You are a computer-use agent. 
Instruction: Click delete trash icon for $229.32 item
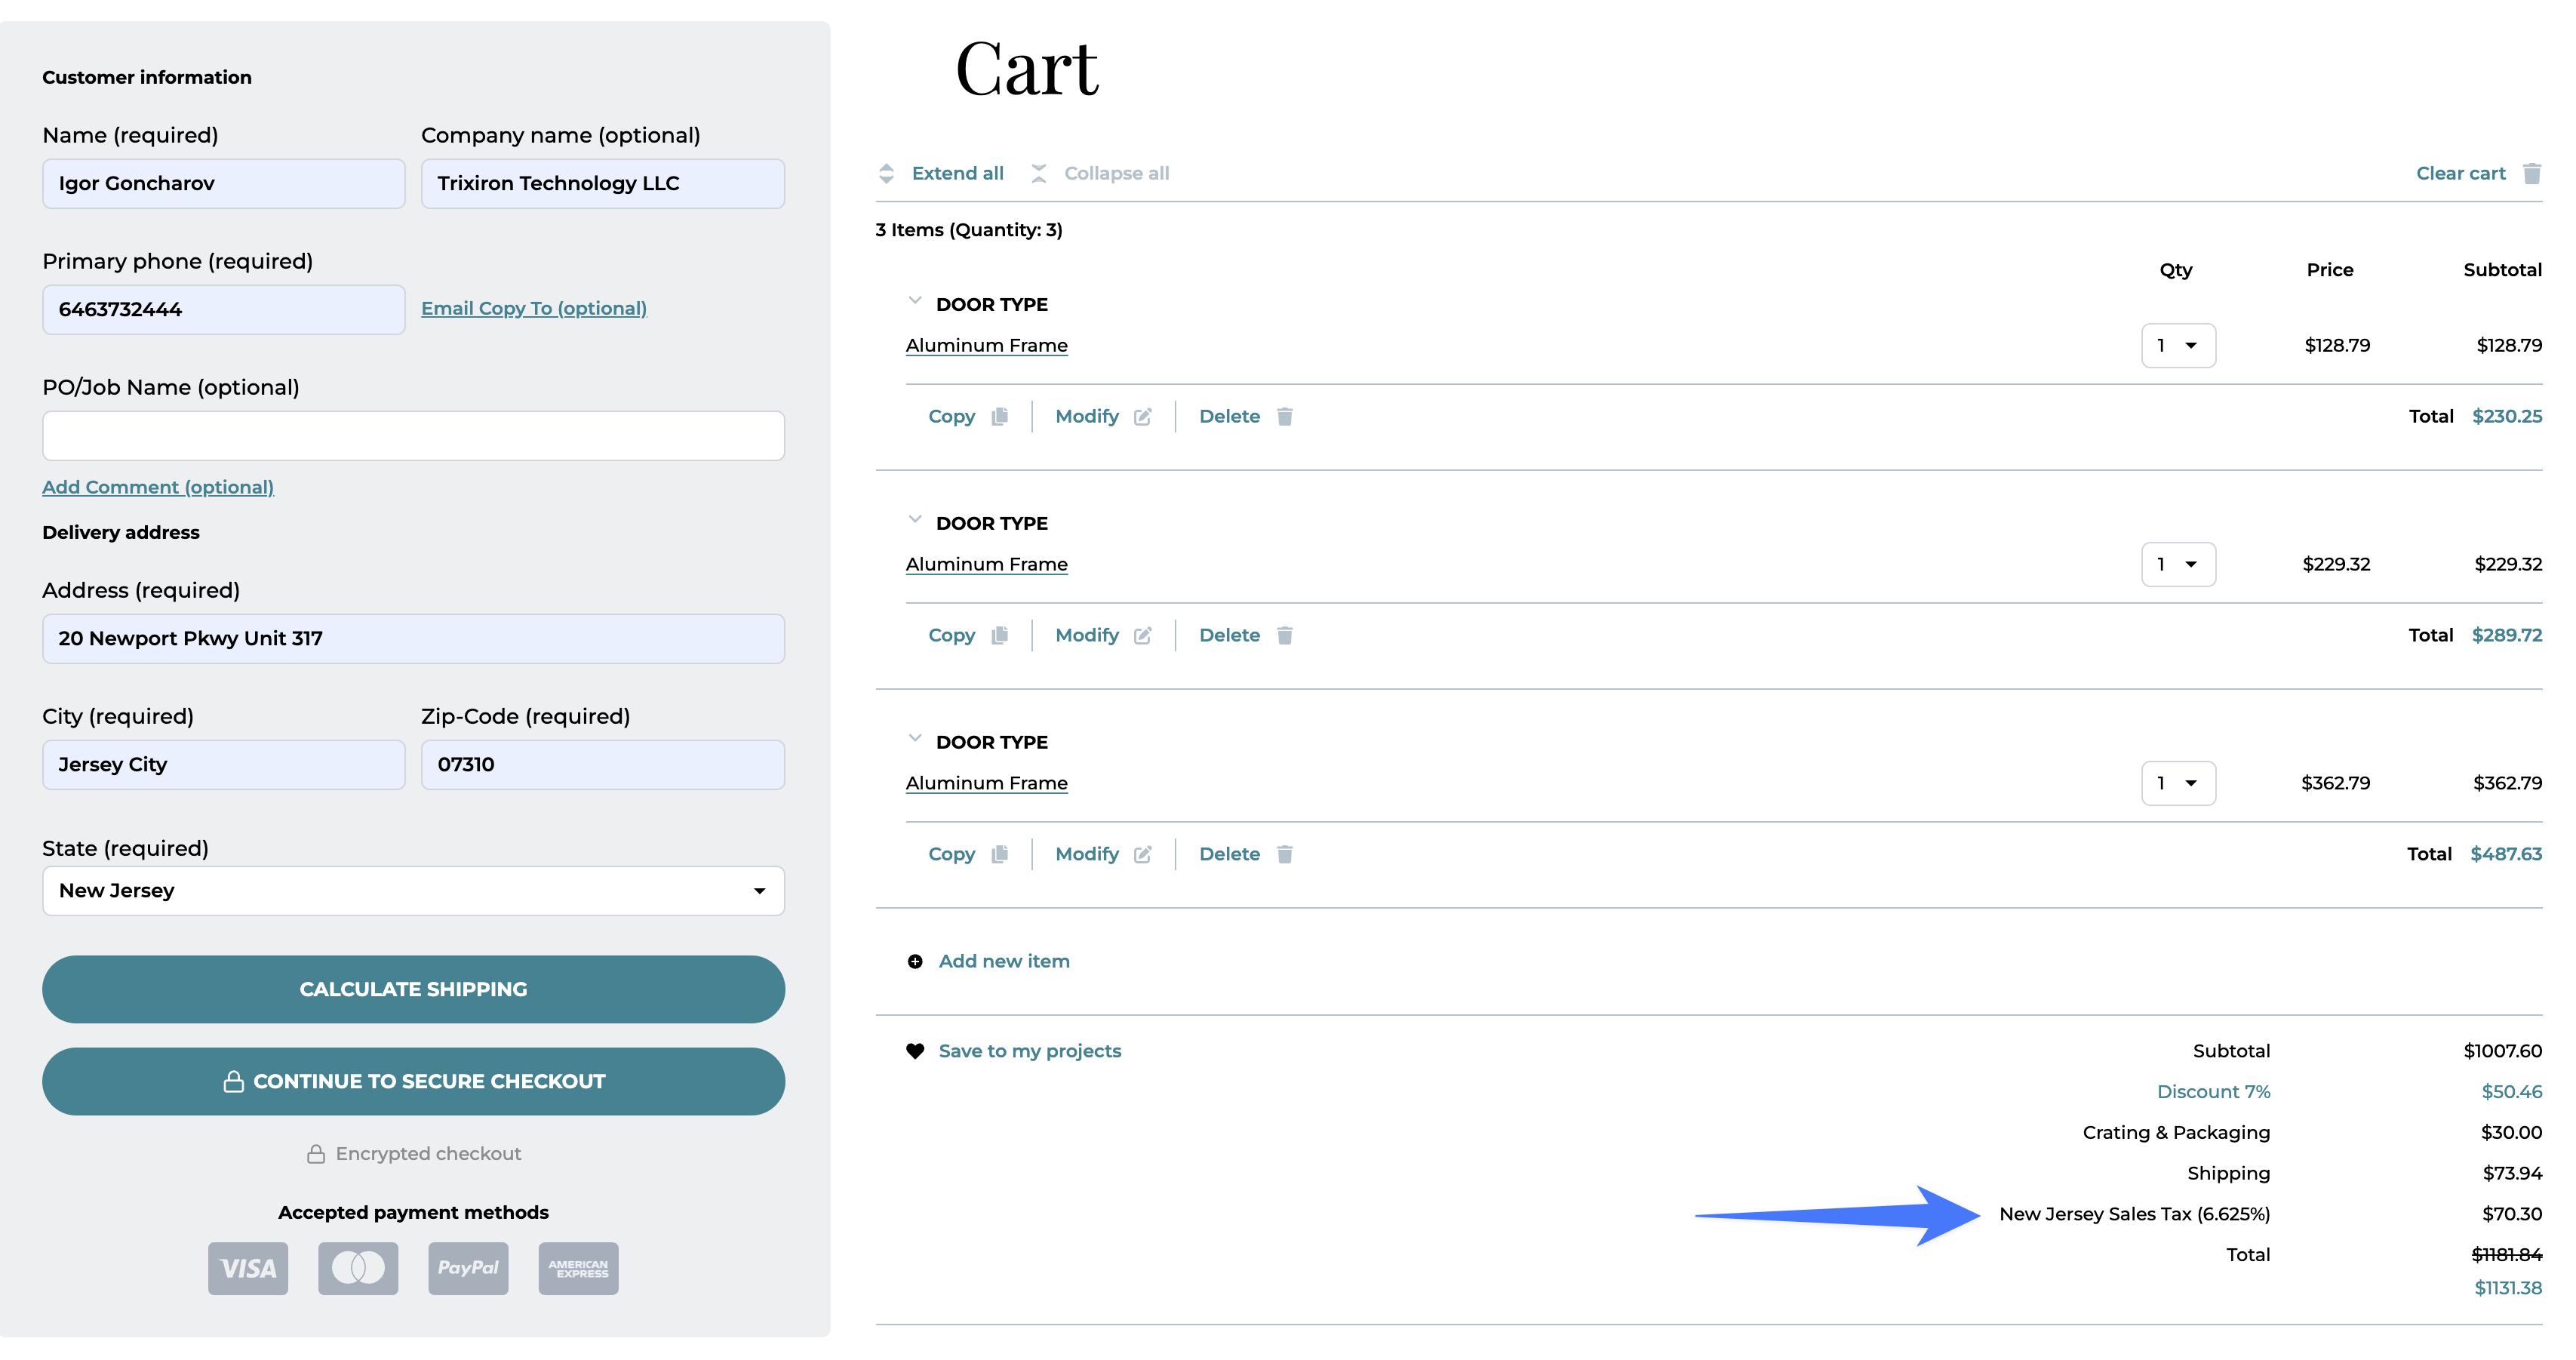point(1285,635)
